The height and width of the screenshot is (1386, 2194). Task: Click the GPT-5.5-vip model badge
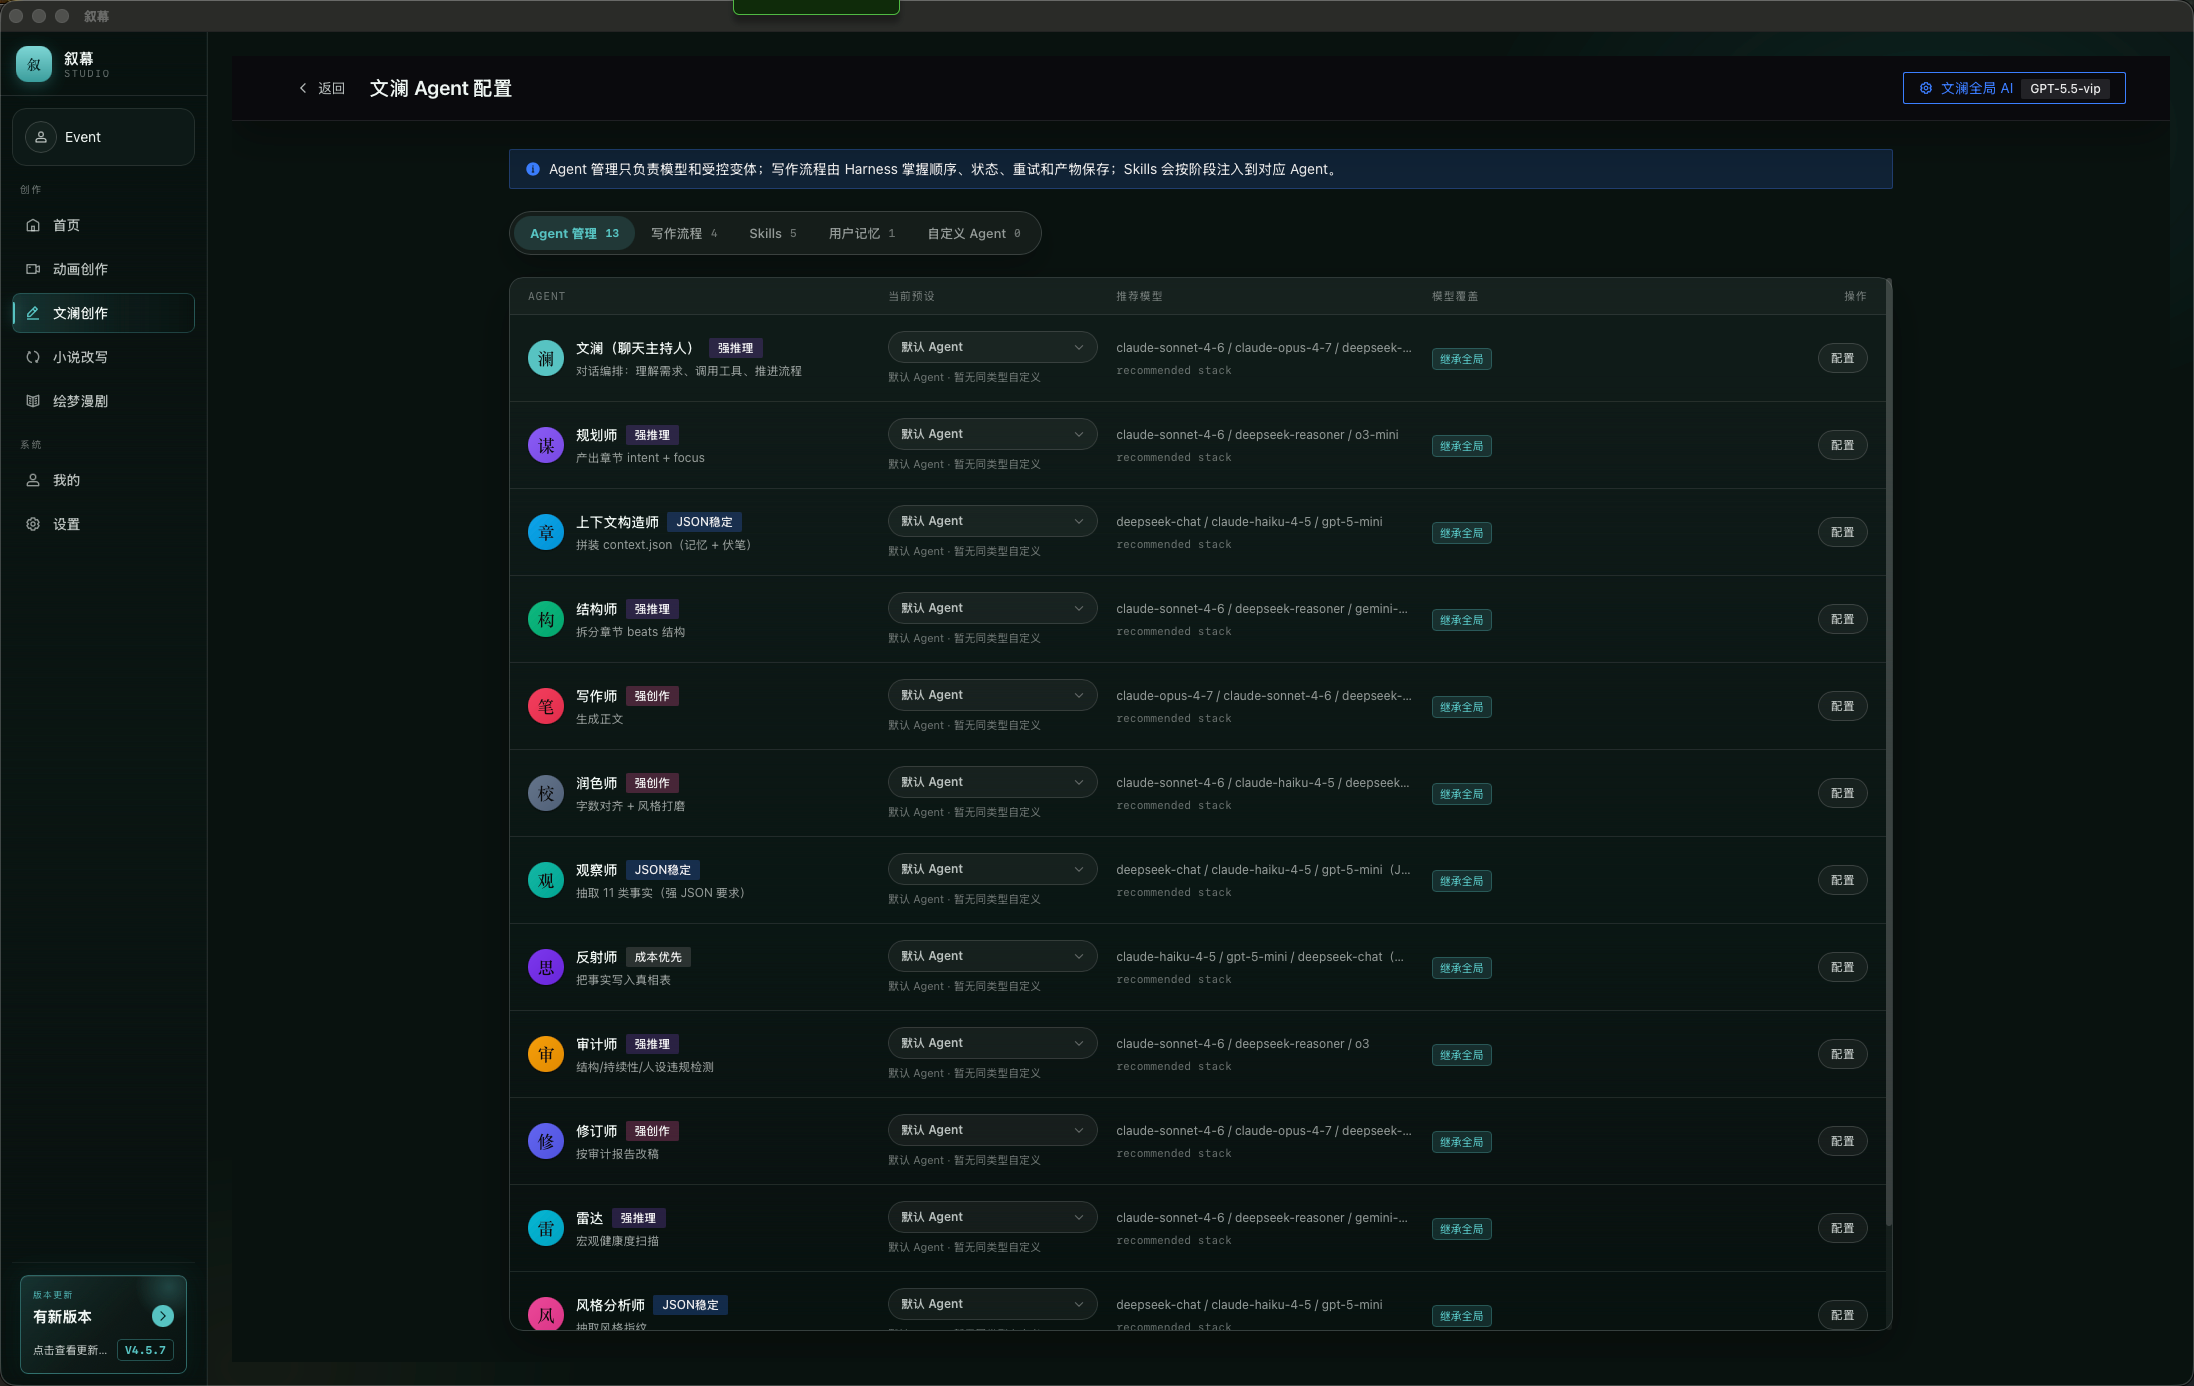pos(2065,88)
